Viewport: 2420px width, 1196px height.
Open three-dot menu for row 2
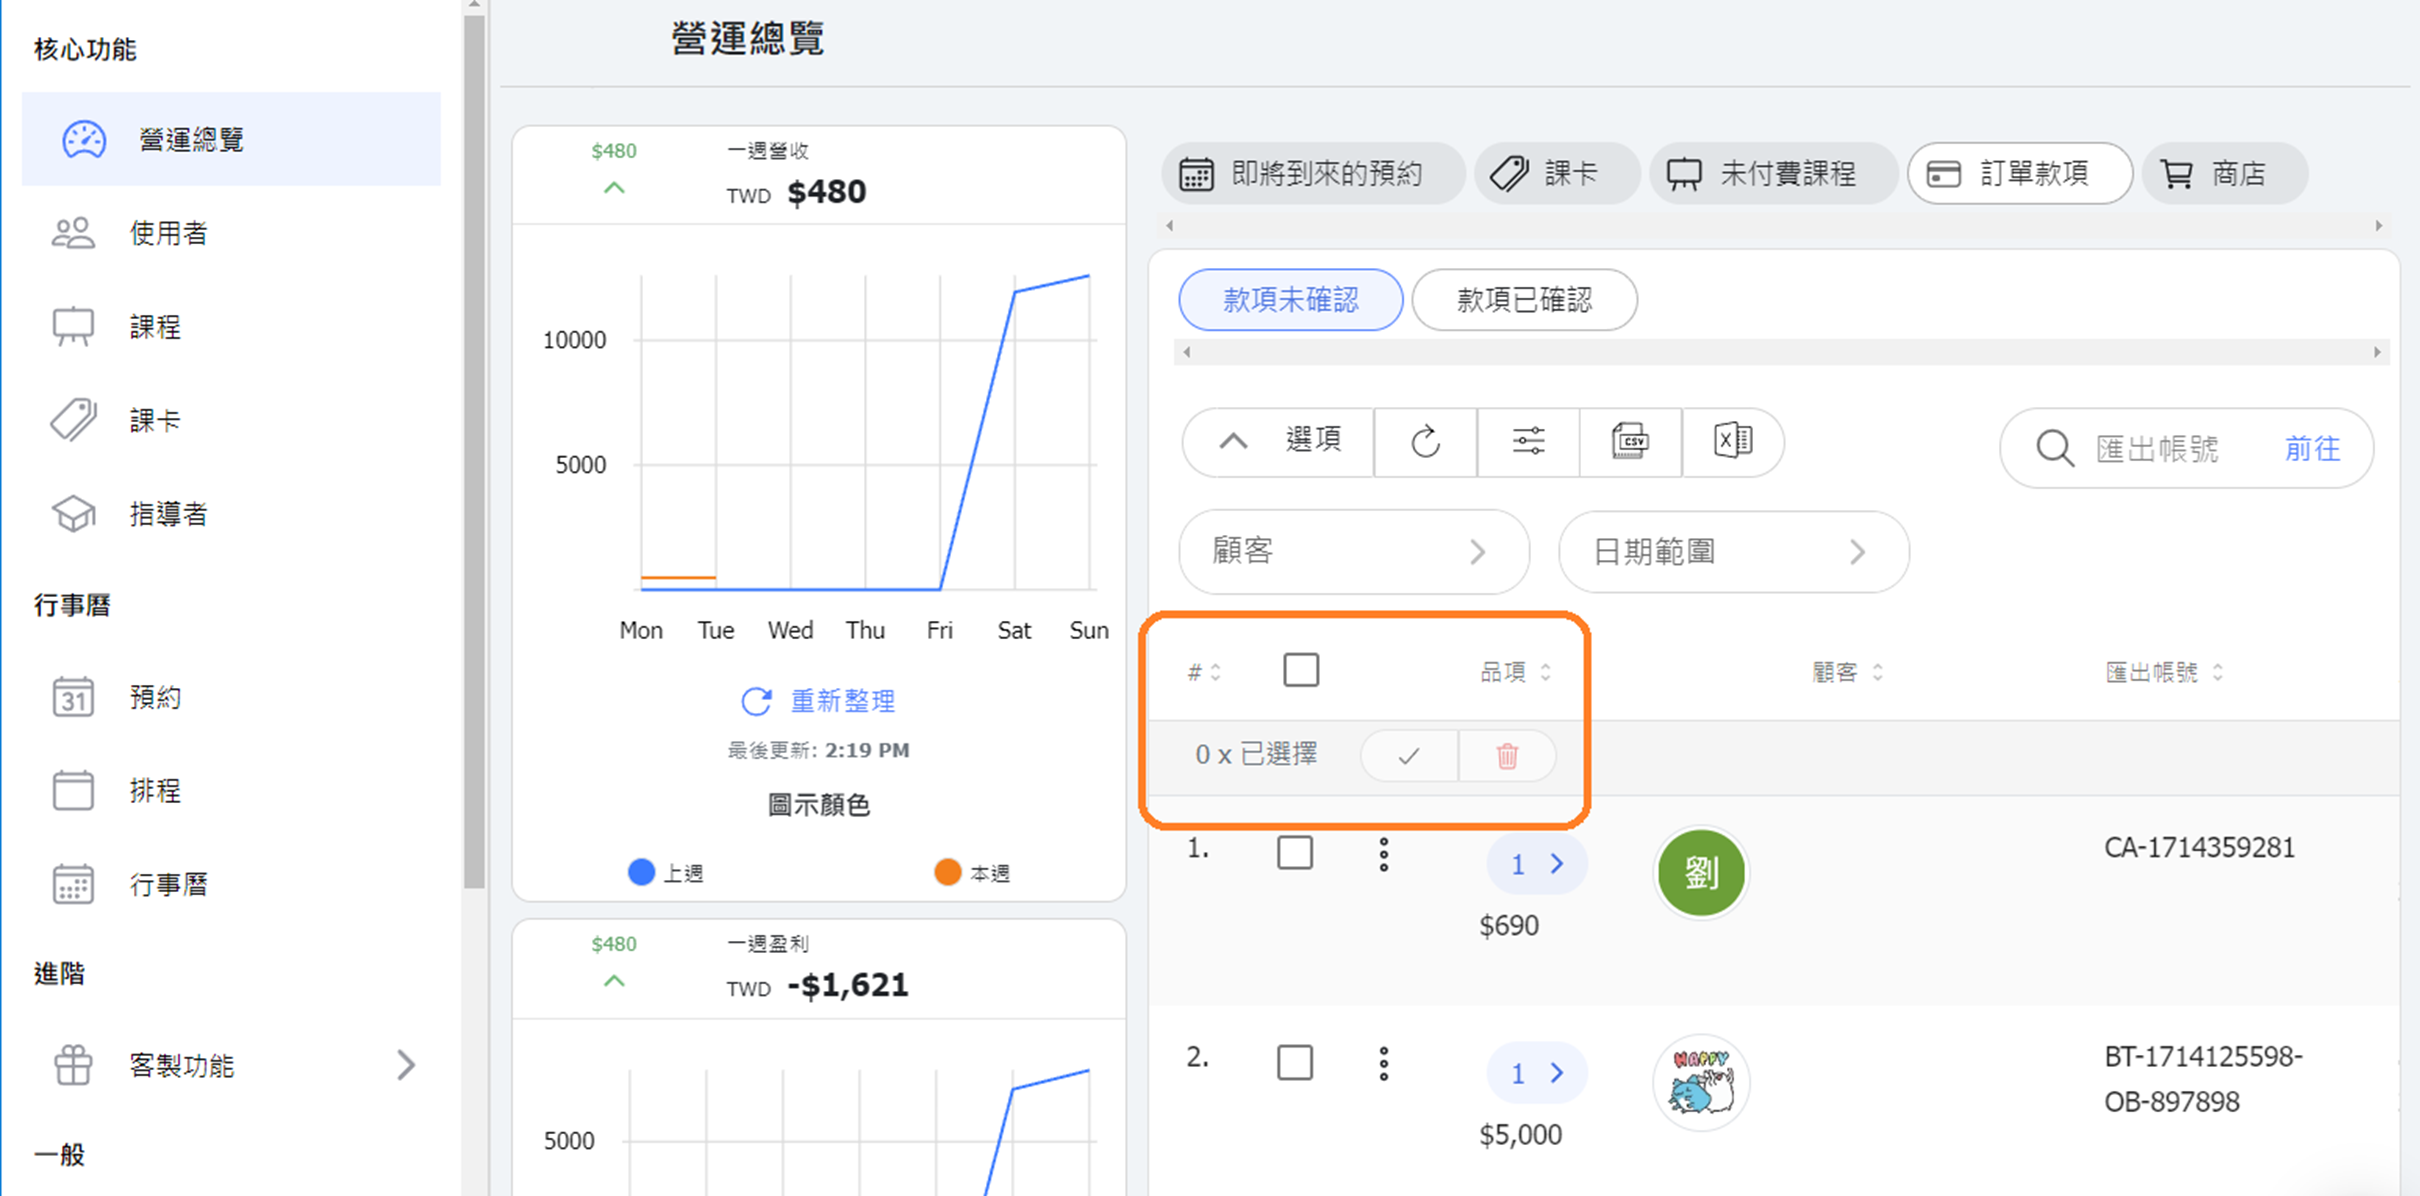point(1384,1064)
